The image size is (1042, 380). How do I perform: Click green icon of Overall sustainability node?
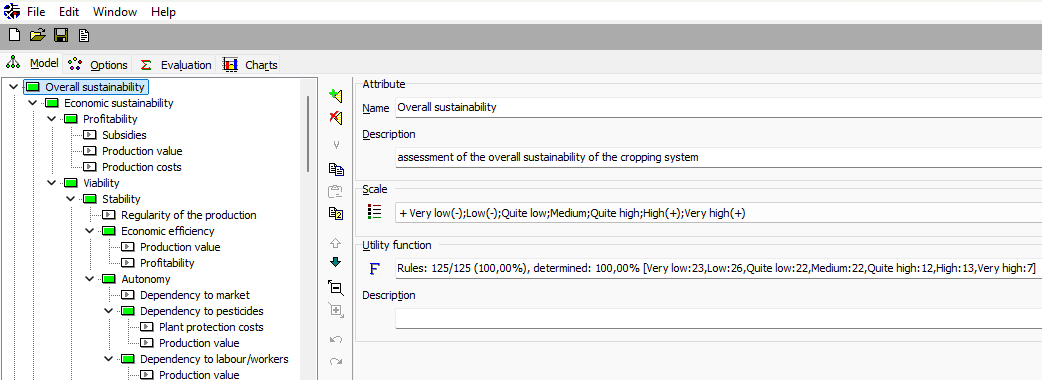click(x=33, y=87)
